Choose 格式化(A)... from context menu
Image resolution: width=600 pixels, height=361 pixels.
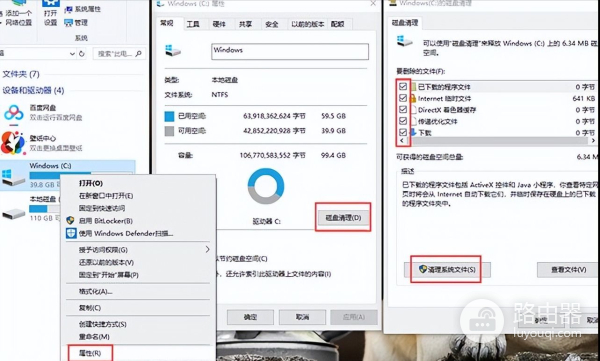coord(95,291)
